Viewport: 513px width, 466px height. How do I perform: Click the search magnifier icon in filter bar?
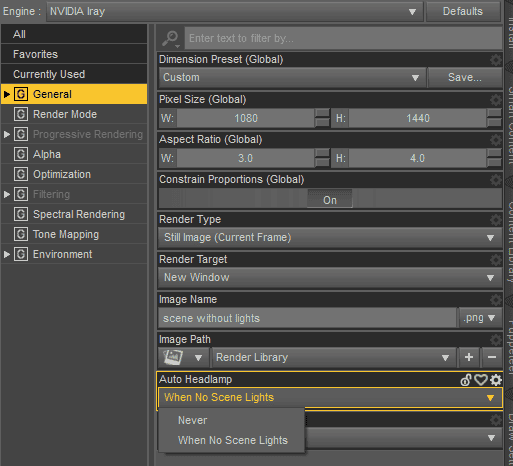pyautogui.click(x=171, y=39)
